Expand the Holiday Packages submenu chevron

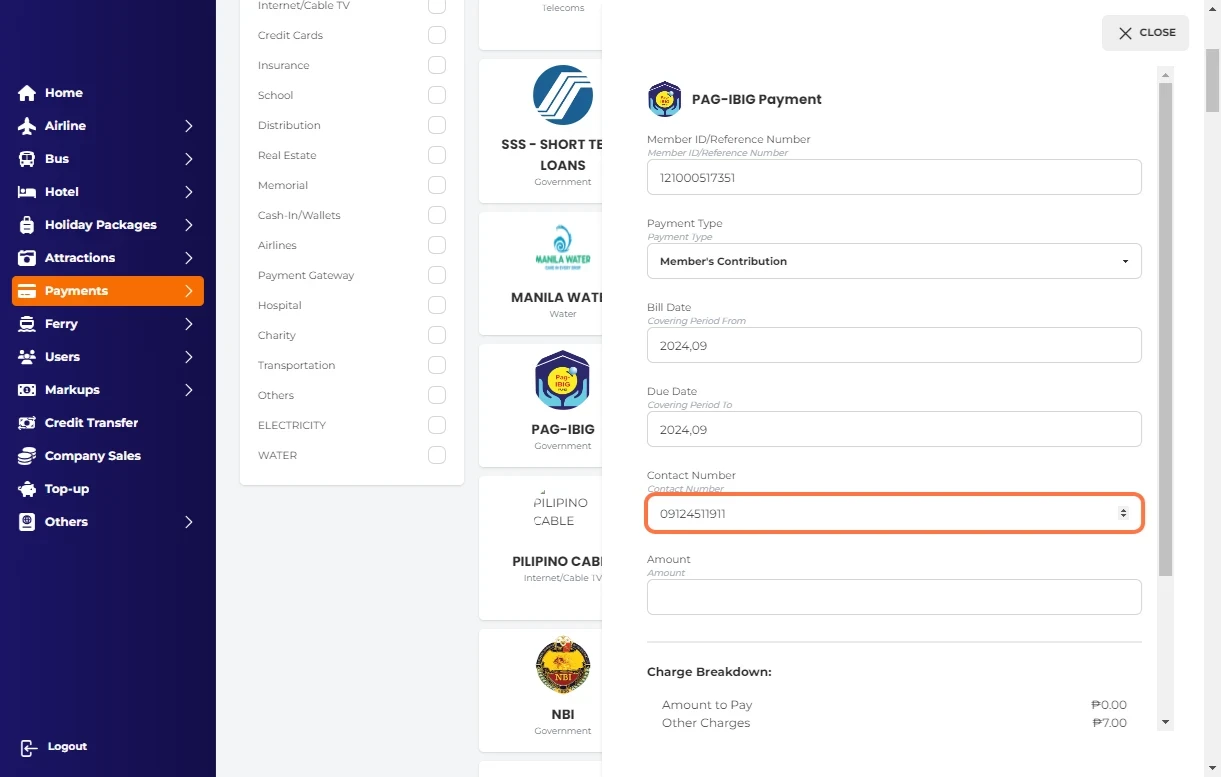pos(188,225)
